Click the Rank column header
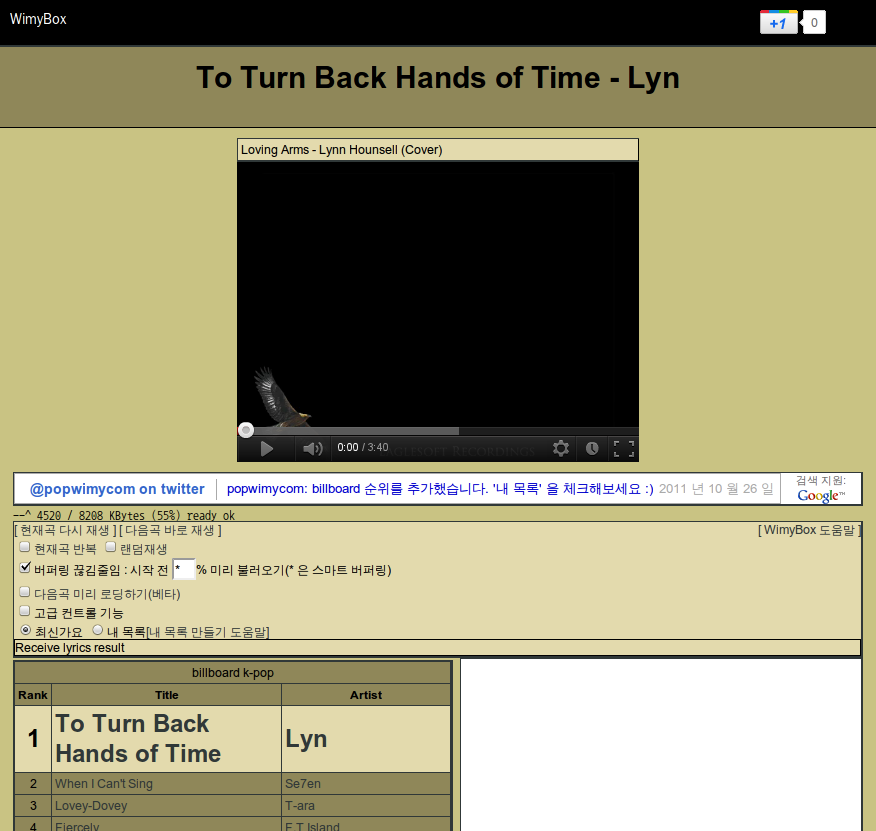This screenshot has width=876, height=831. [33, 695]
